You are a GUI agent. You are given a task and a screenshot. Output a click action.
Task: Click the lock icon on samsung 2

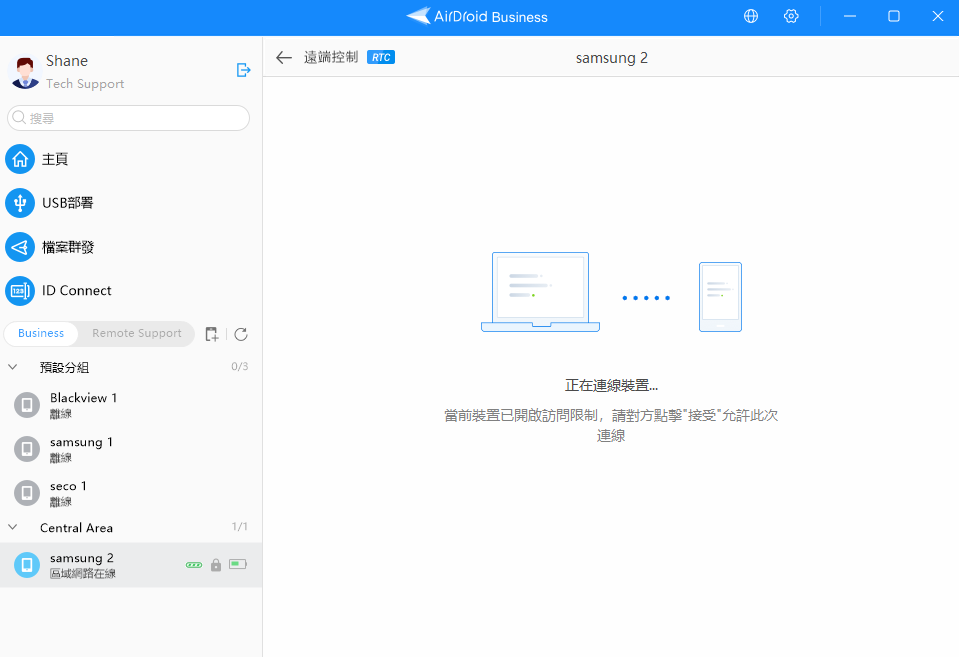click(x=216, y=565)
